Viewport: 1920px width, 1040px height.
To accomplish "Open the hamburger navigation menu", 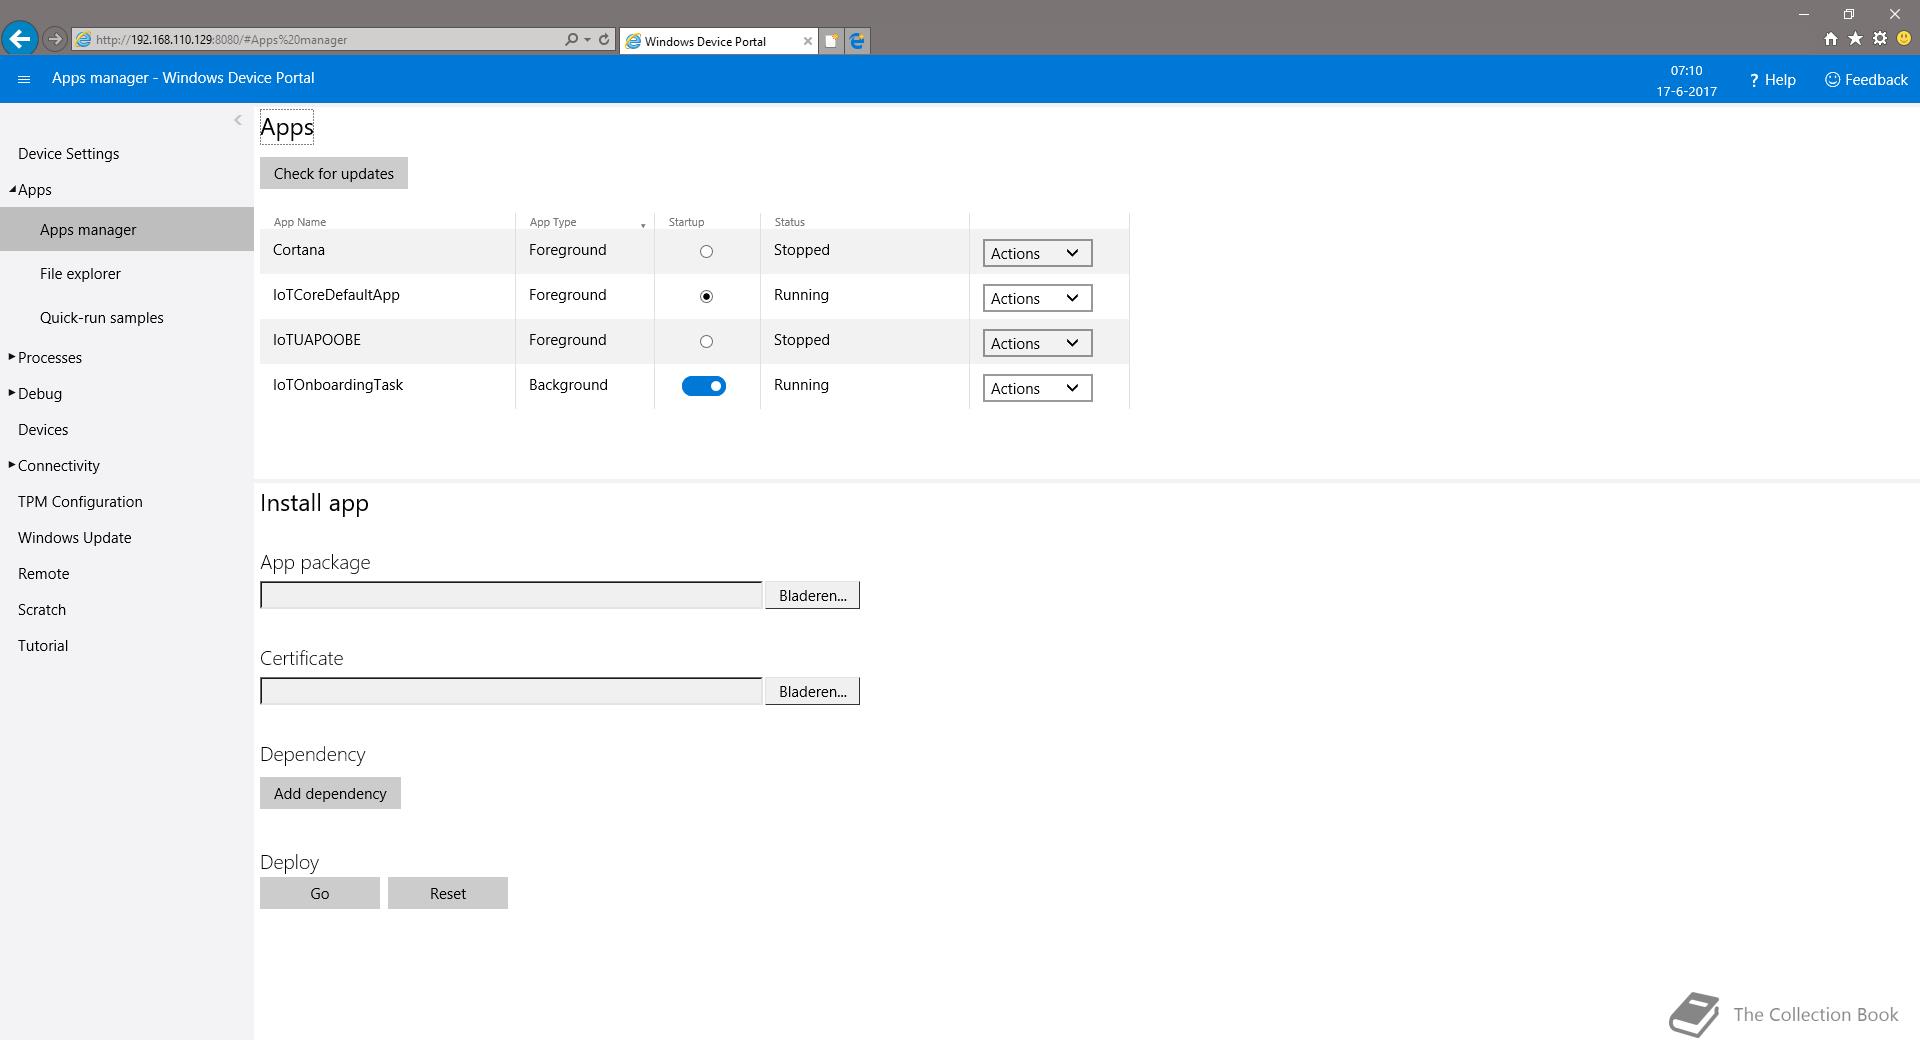I will pyautogui.click(x=24, y=79).
